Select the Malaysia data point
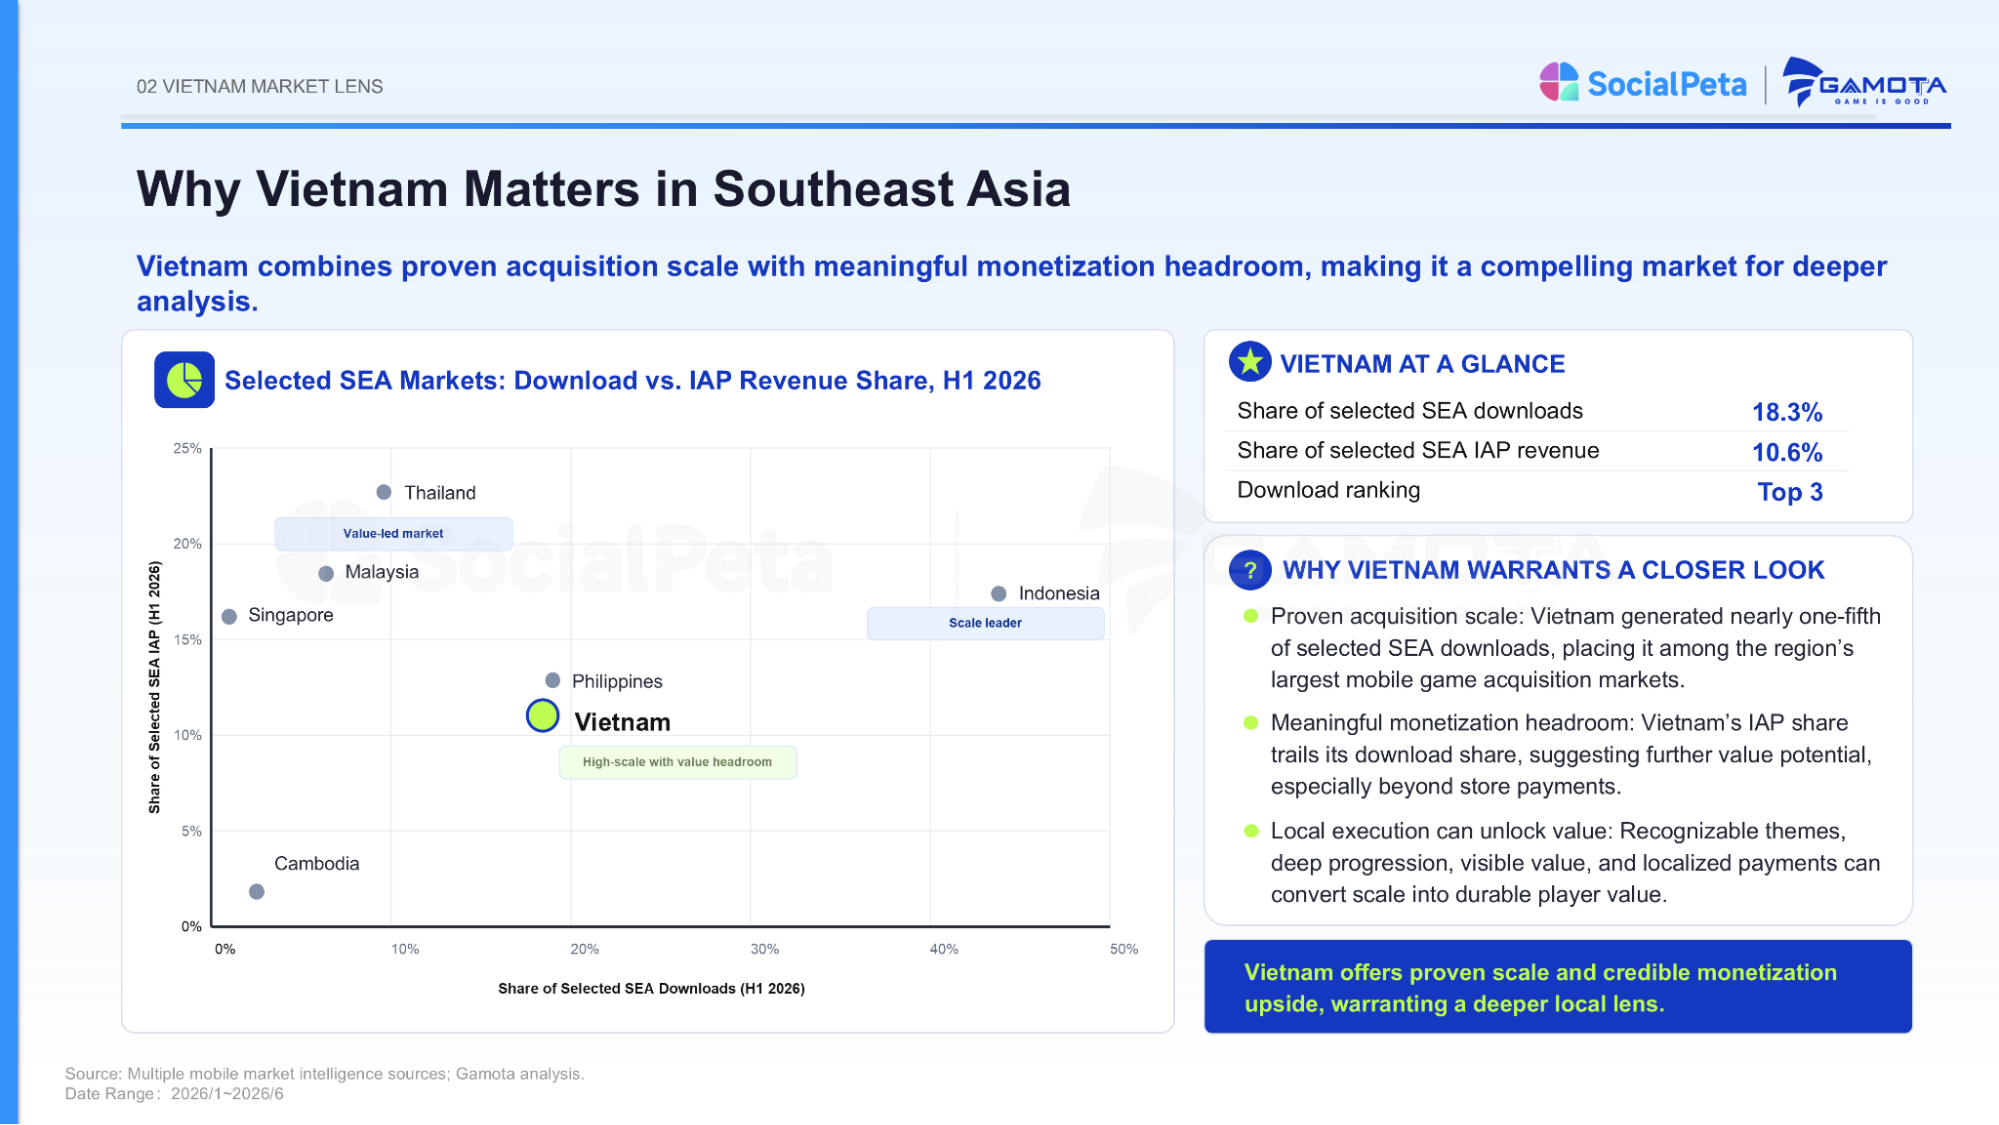The height and width of the screenshot is (1125, 1999). pos(326,573)
